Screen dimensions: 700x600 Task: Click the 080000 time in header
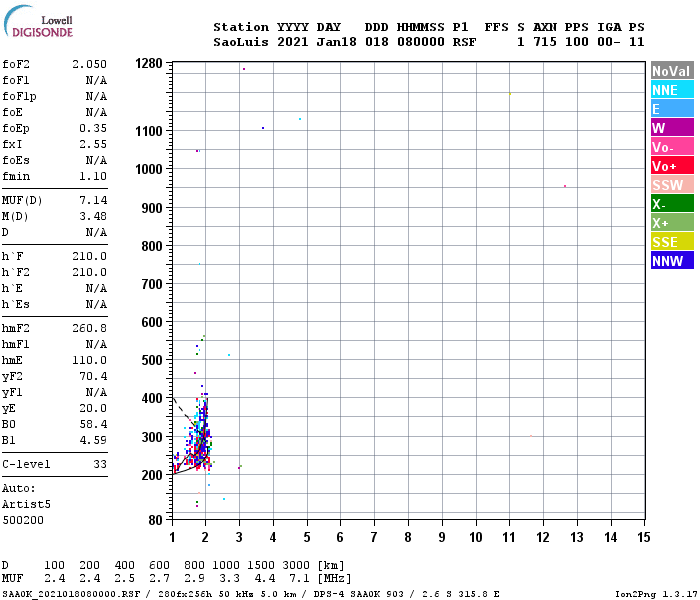(421, 42)
